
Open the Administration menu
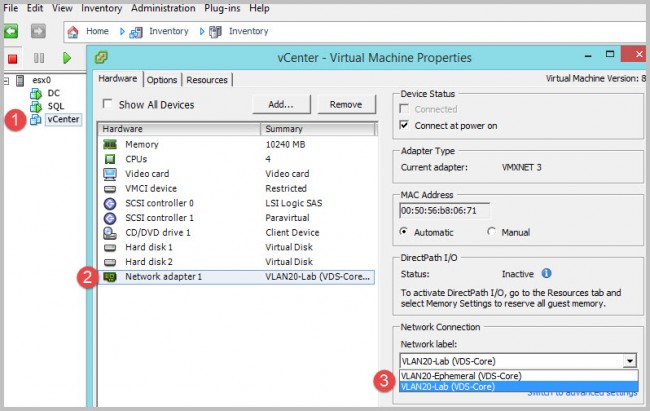point(163,8)
